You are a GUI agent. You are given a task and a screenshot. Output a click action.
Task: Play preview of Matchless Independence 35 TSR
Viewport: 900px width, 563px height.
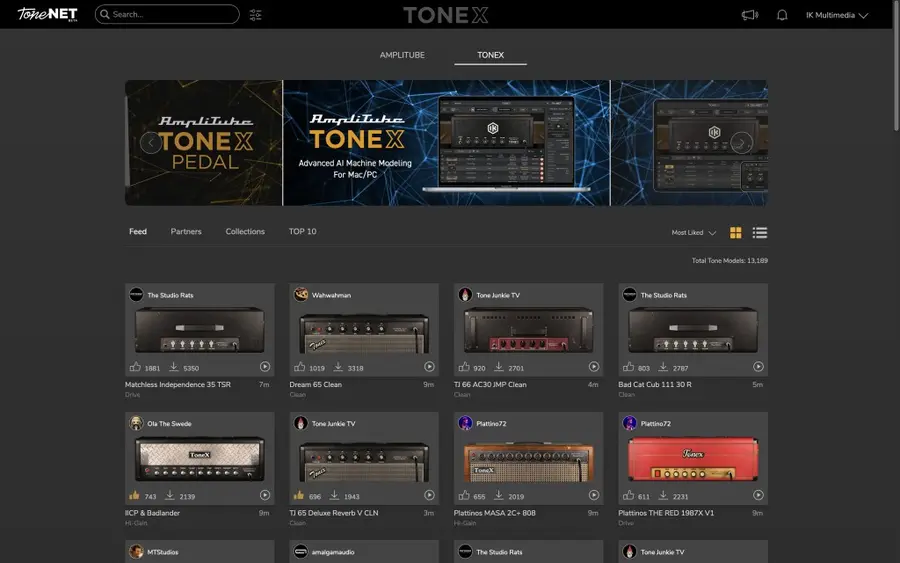[265, 367]
